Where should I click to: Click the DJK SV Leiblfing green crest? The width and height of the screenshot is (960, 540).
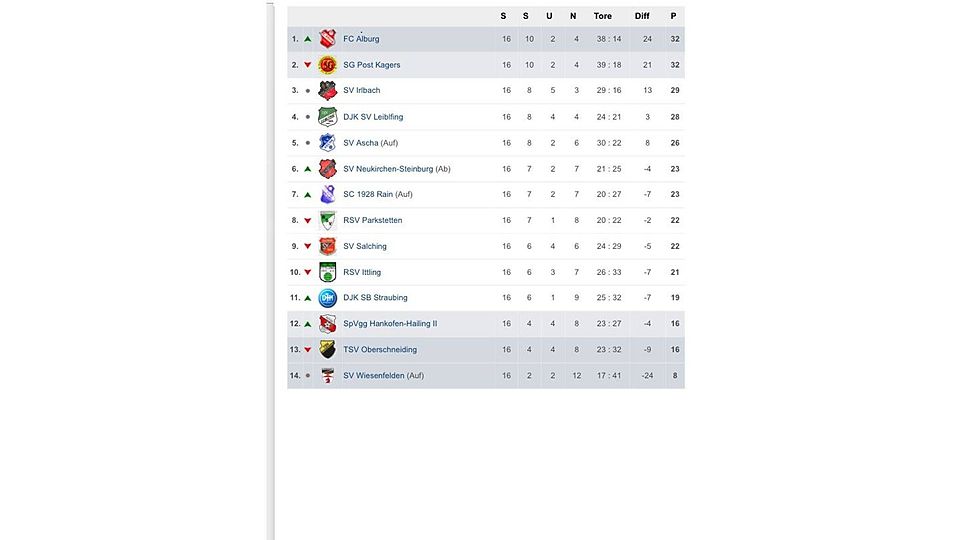[328, 116]
